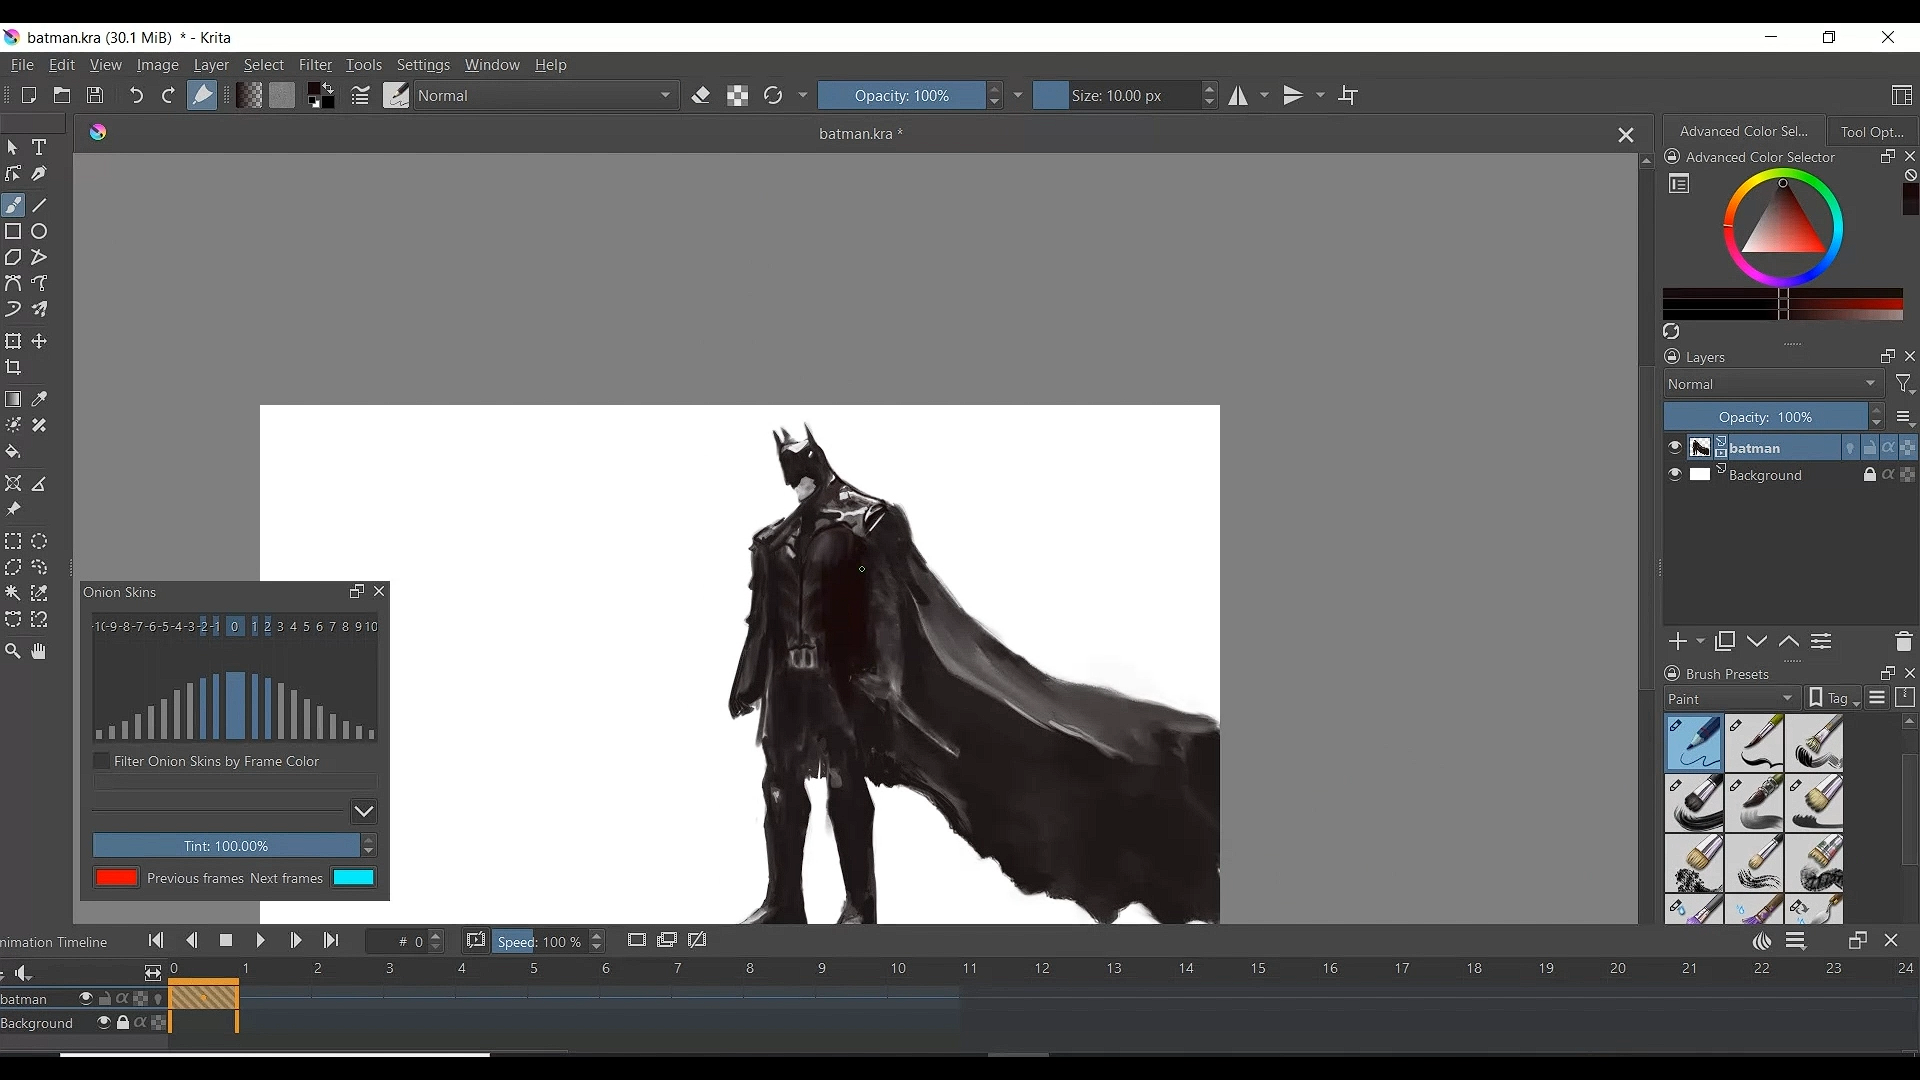Open the Normal blending mode dropdown in toolbar

point(547,96)
